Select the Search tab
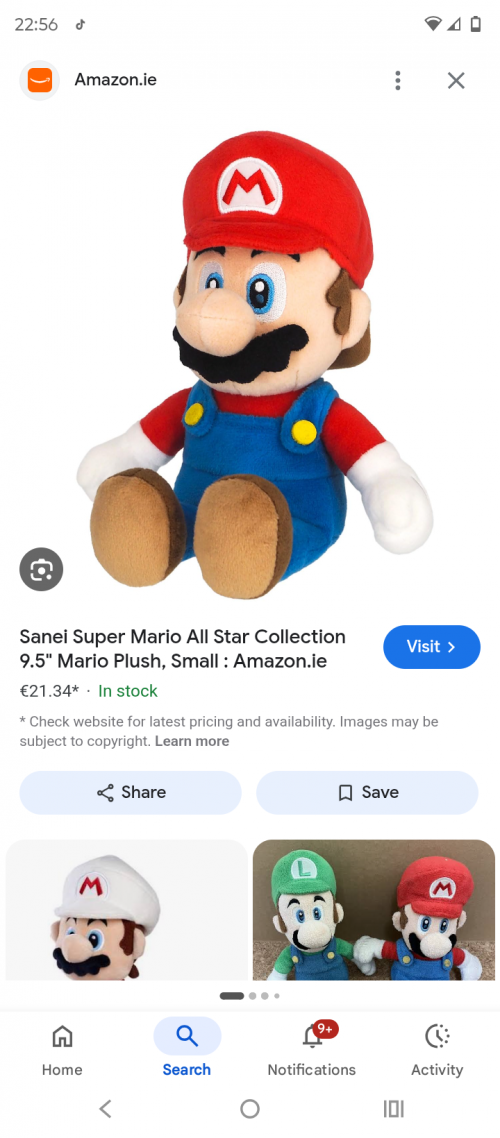The image size is (500, 1138). click(x=187, y=1049)
